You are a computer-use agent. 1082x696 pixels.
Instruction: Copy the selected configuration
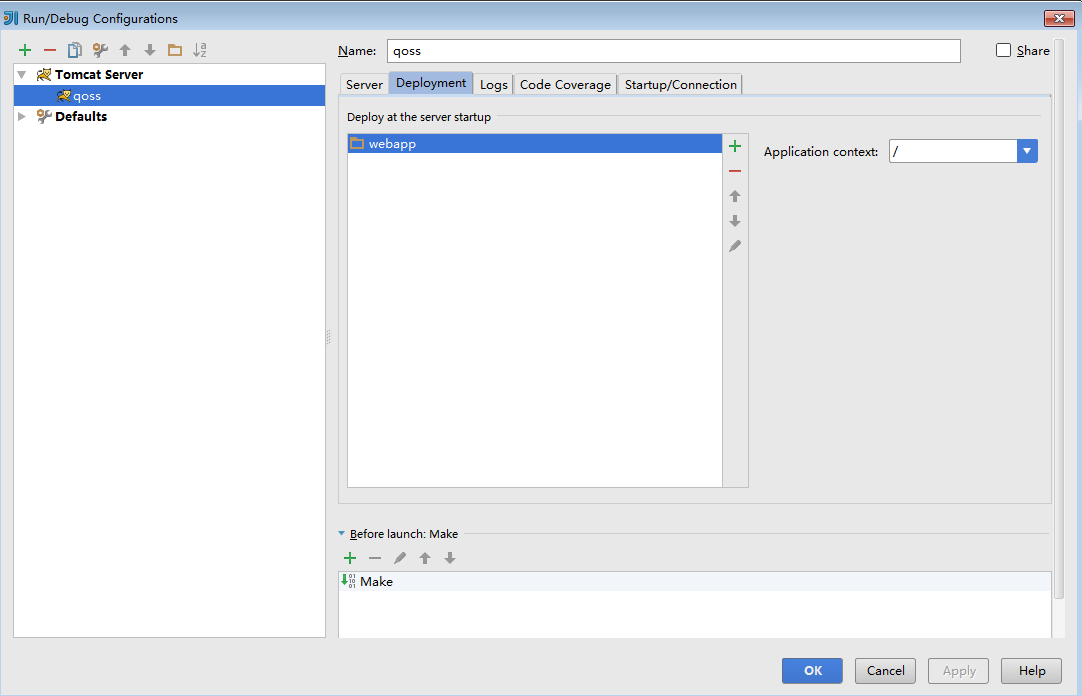point(75,50)
